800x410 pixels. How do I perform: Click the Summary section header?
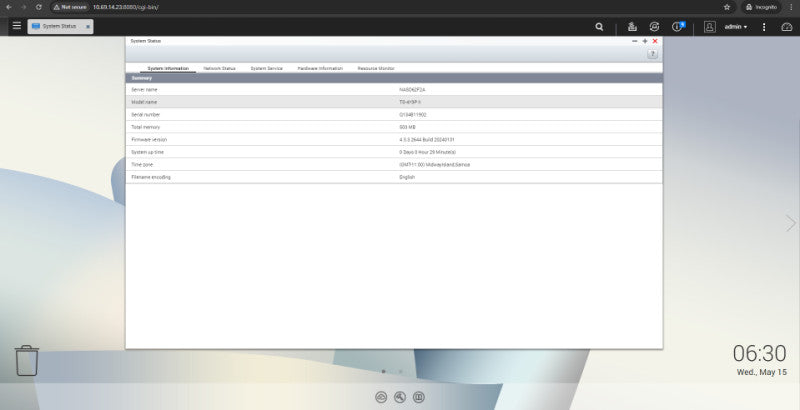[x=394, y=78]
